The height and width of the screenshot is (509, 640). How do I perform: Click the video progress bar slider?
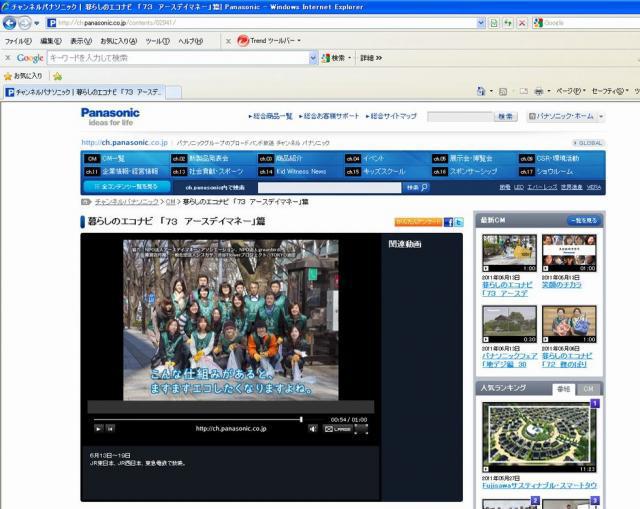click(301, 419)
